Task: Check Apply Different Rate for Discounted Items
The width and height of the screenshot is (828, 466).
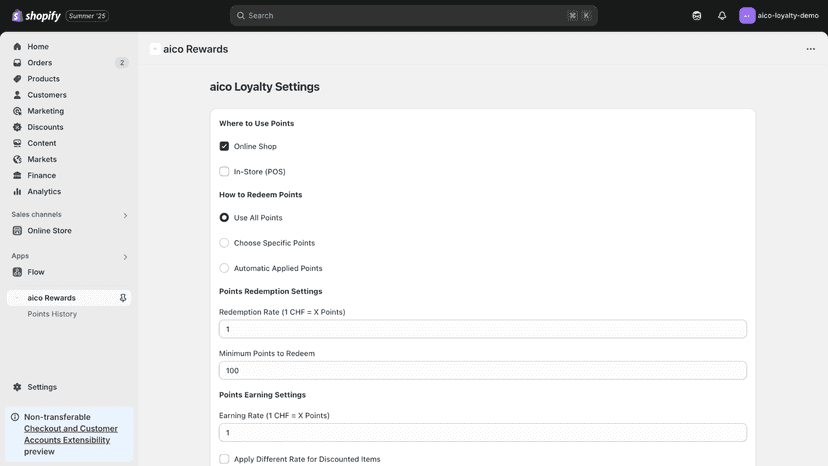Action: [224, 459]
